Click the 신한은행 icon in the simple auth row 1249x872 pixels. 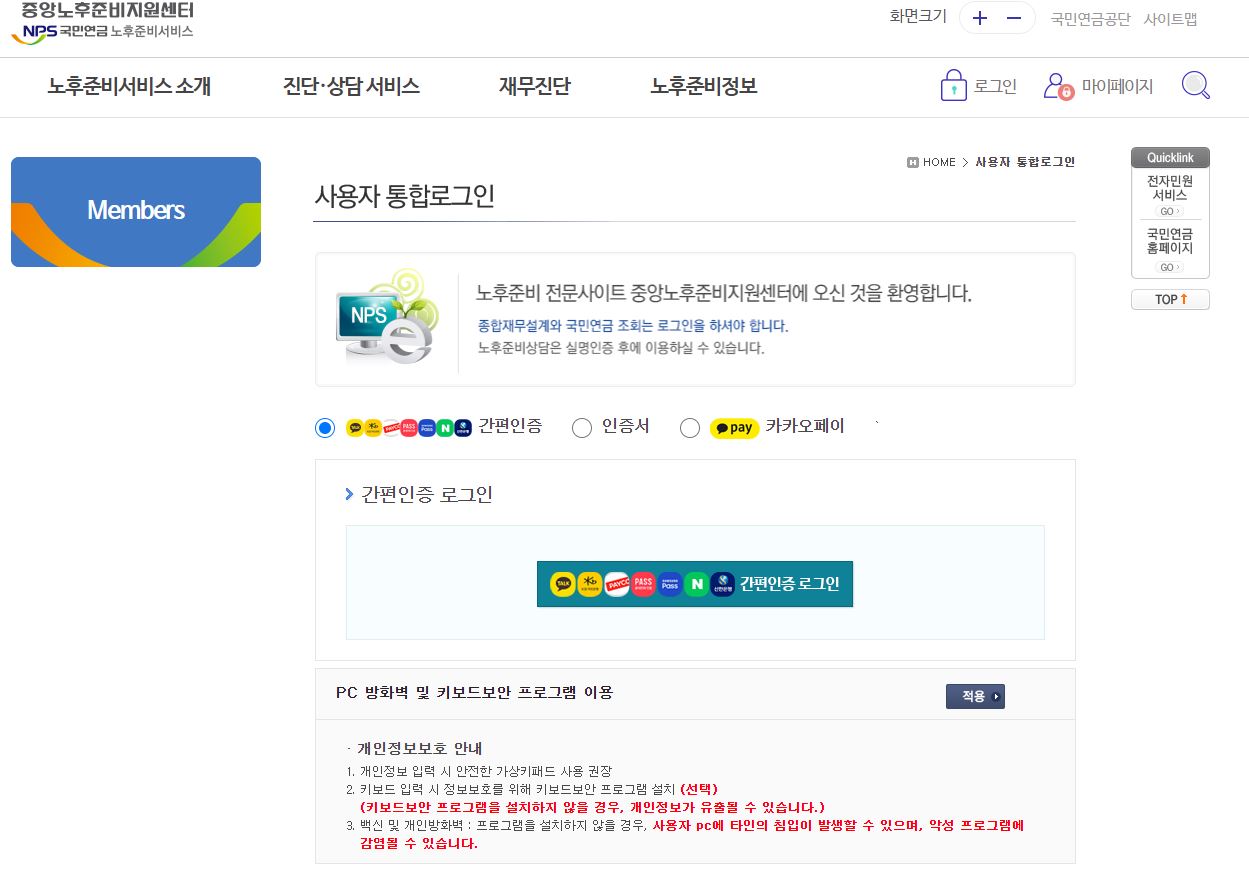[463, 427]
